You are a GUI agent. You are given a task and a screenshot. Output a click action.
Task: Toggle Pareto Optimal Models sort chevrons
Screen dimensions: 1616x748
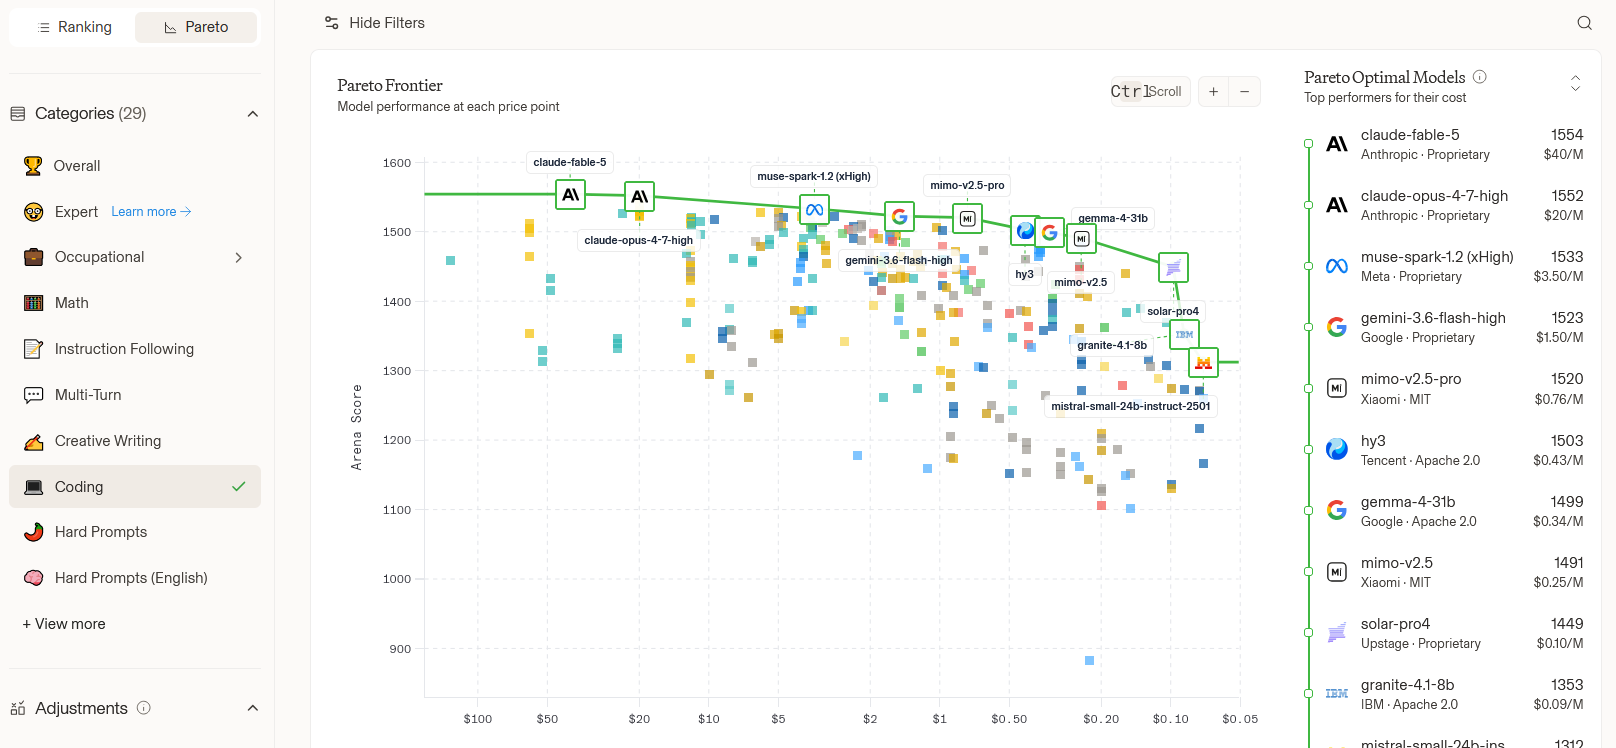coord(1575,83)
